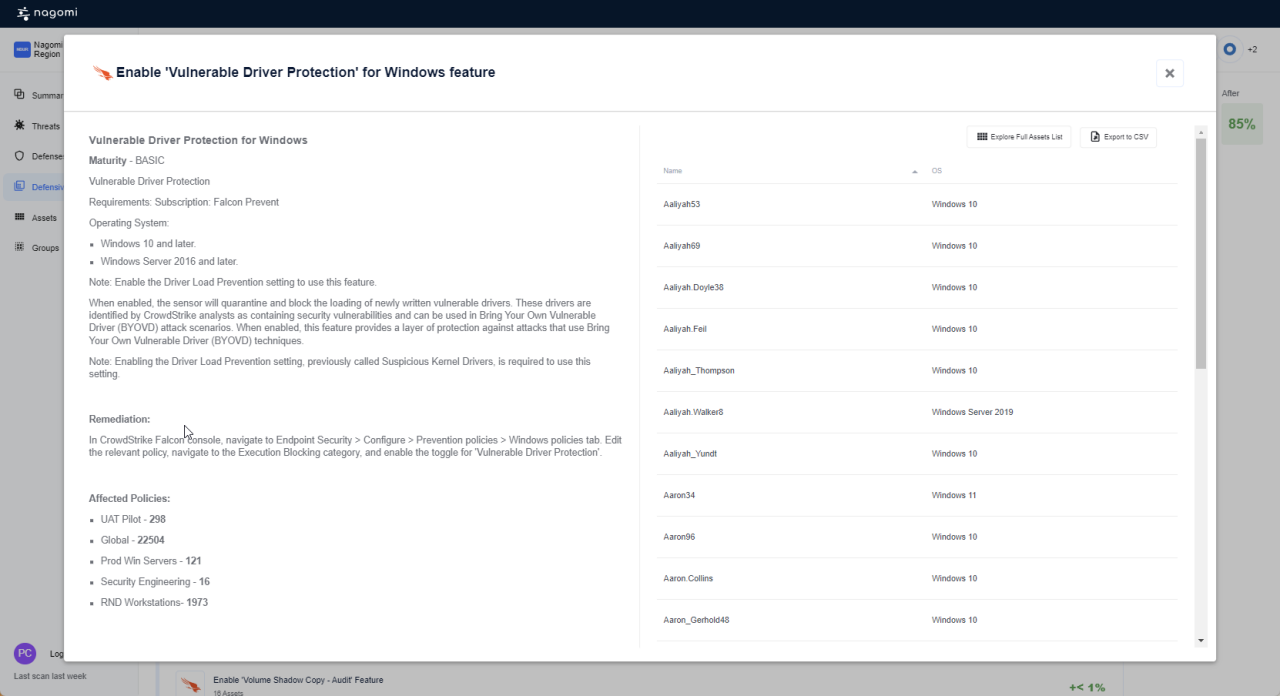This screenshot has height=696, width=1280.
Task: Click Windows 11 OS value for Aaron34
Action: pos(954,495)
